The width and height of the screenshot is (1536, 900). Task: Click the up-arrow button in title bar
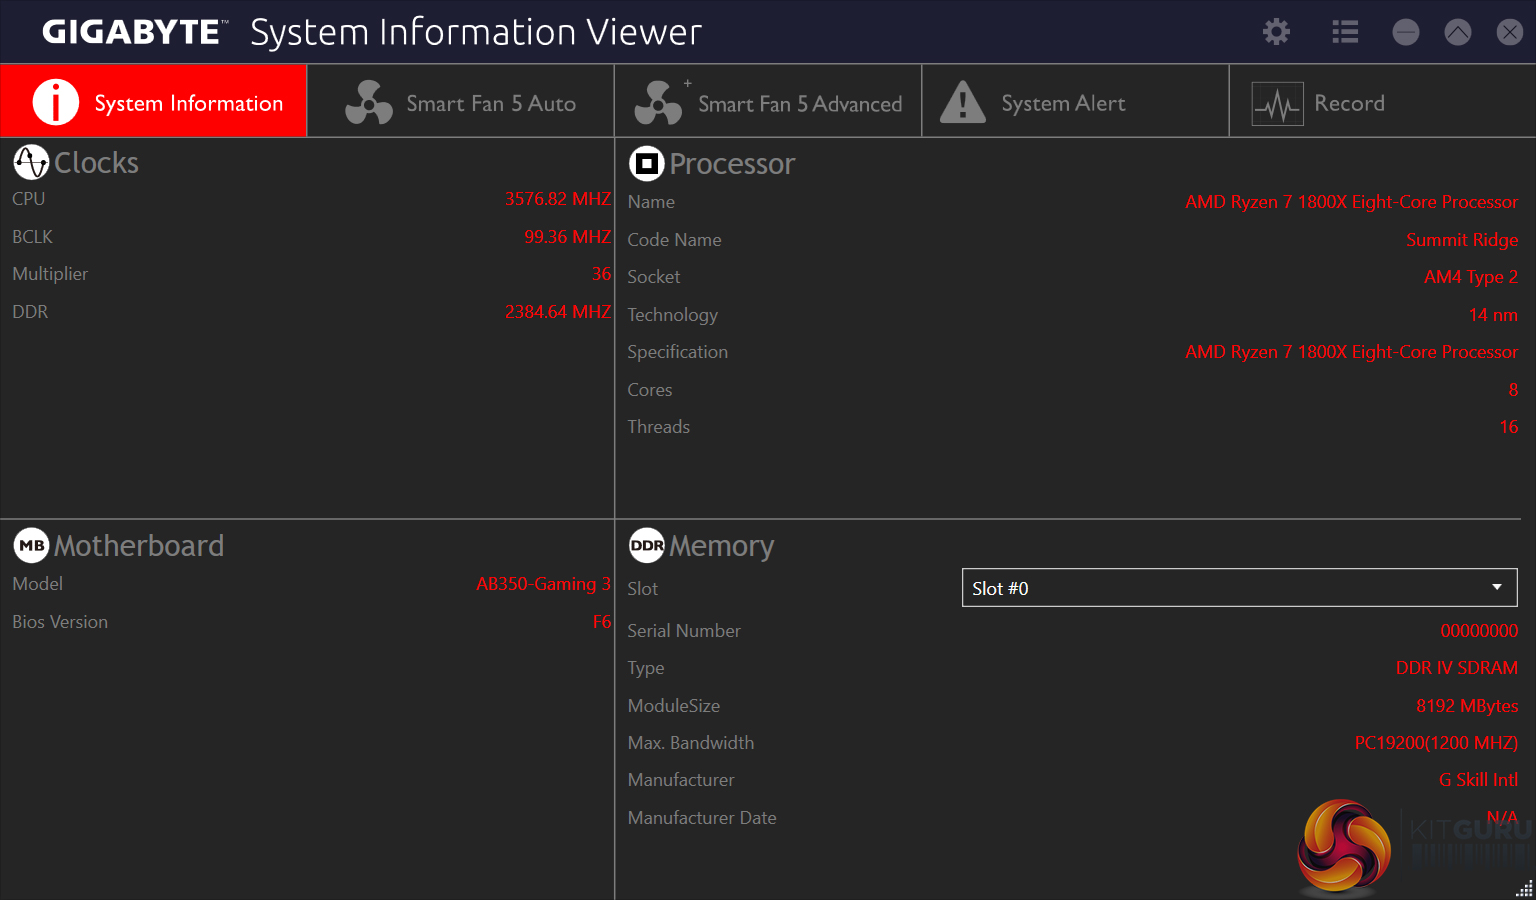click(1457, 32)
